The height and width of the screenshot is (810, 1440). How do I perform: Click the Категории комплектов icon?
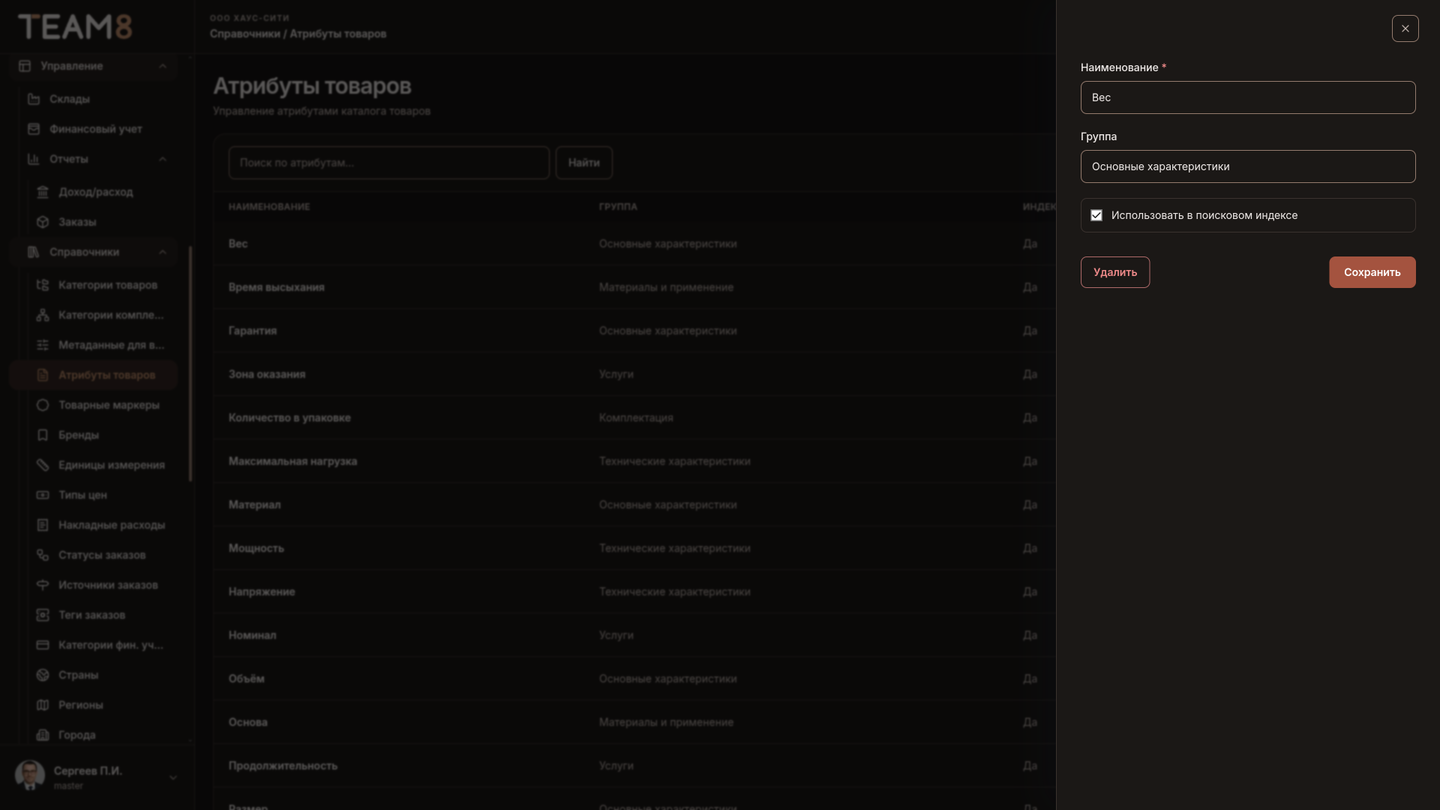point(42,315)
